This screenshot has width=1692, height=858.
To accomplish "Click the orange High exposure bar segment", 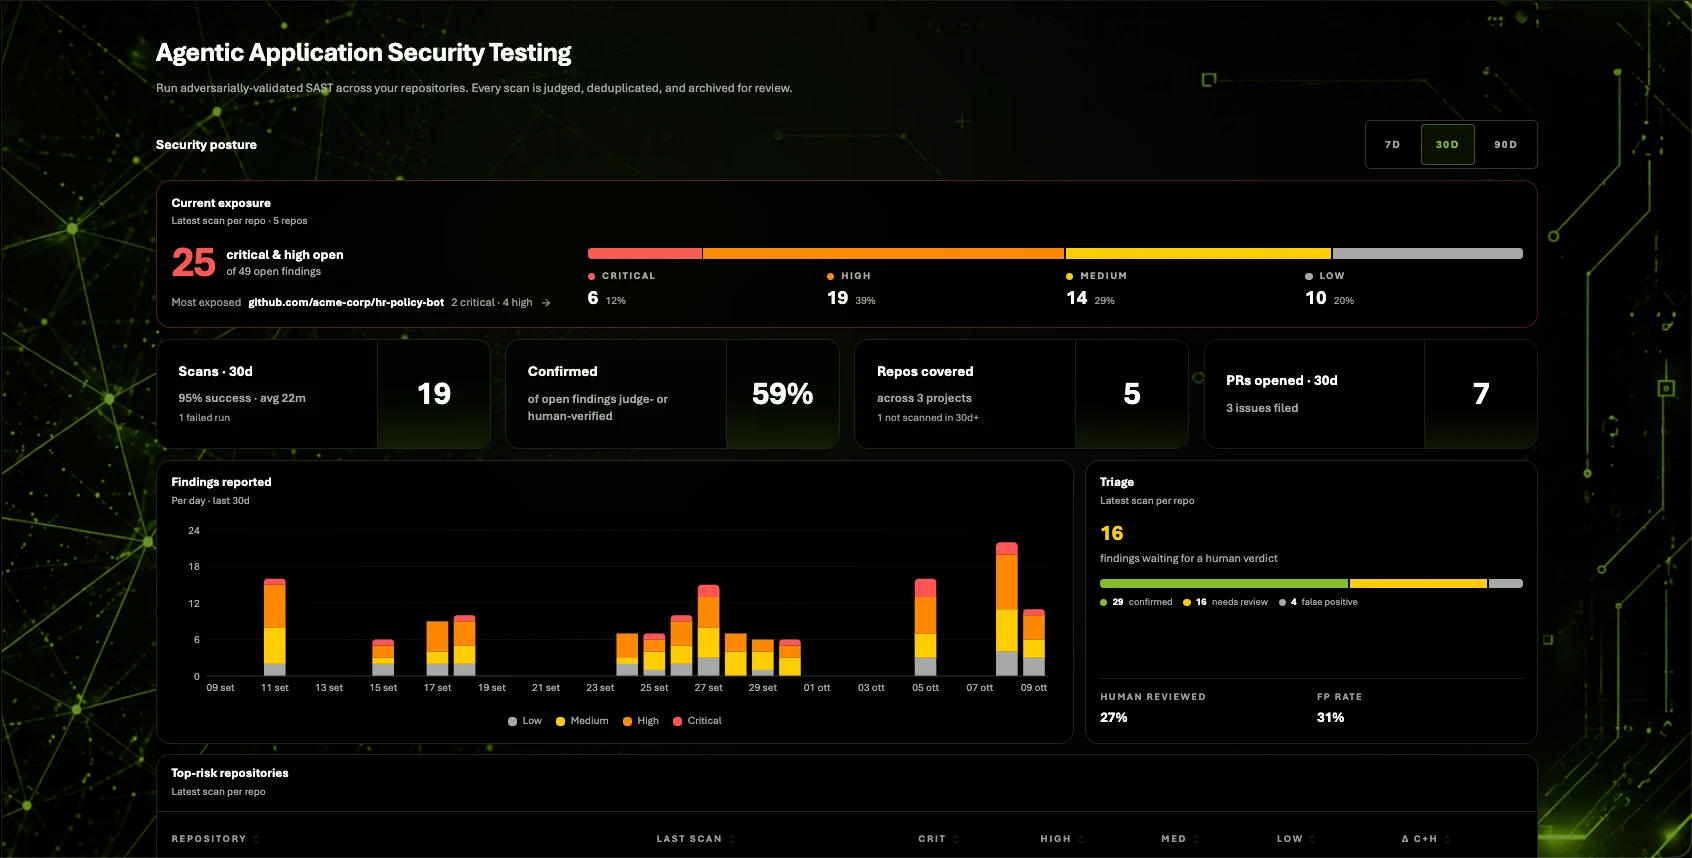I will pyautogui.click(x=884, y=254).
